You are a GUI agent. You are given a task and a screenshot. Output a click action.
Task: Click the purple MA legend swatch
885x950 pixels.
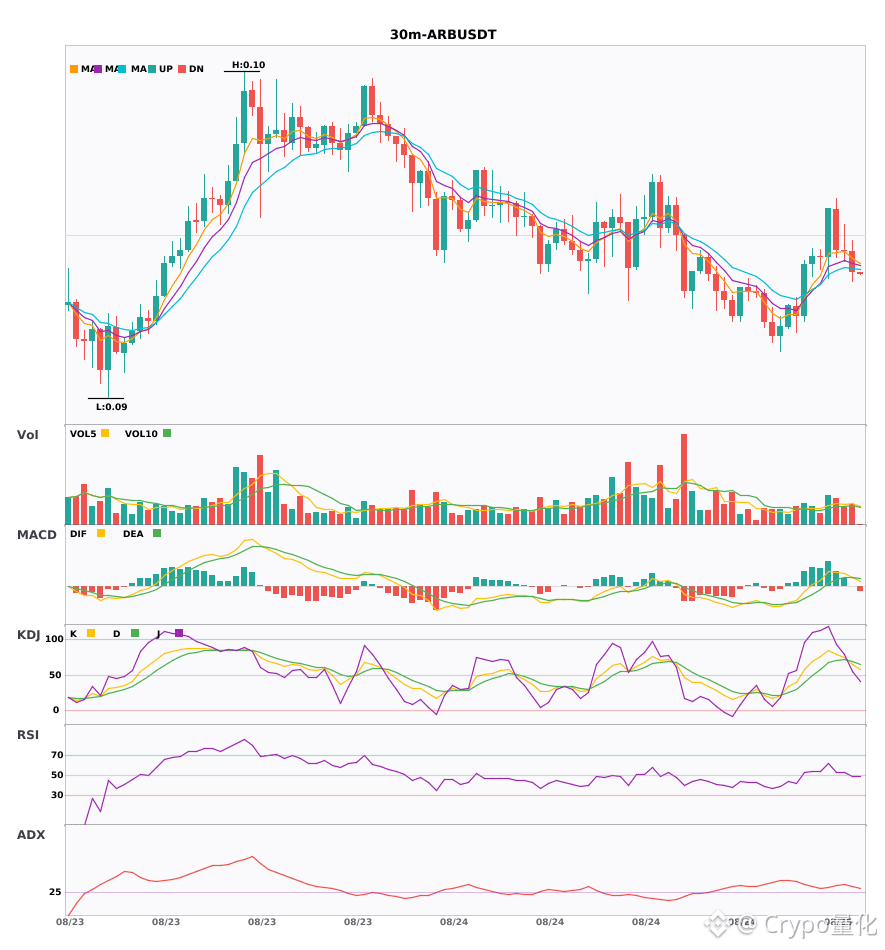click(98, 69)
